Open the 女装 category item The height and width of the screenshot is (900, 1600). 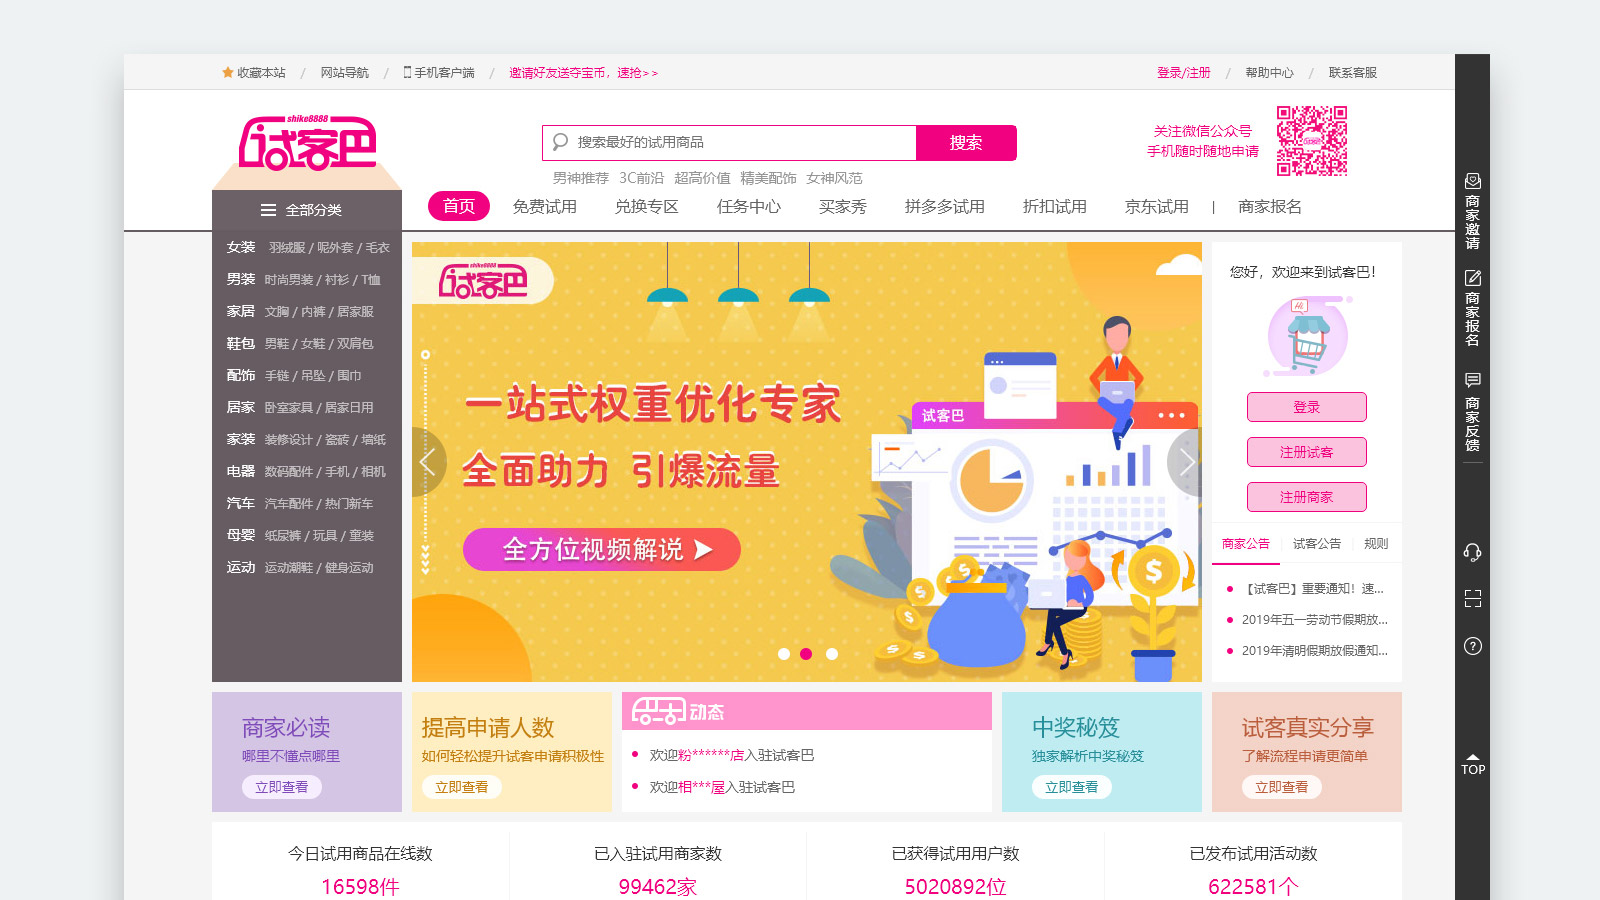click(x=240, y=247)
